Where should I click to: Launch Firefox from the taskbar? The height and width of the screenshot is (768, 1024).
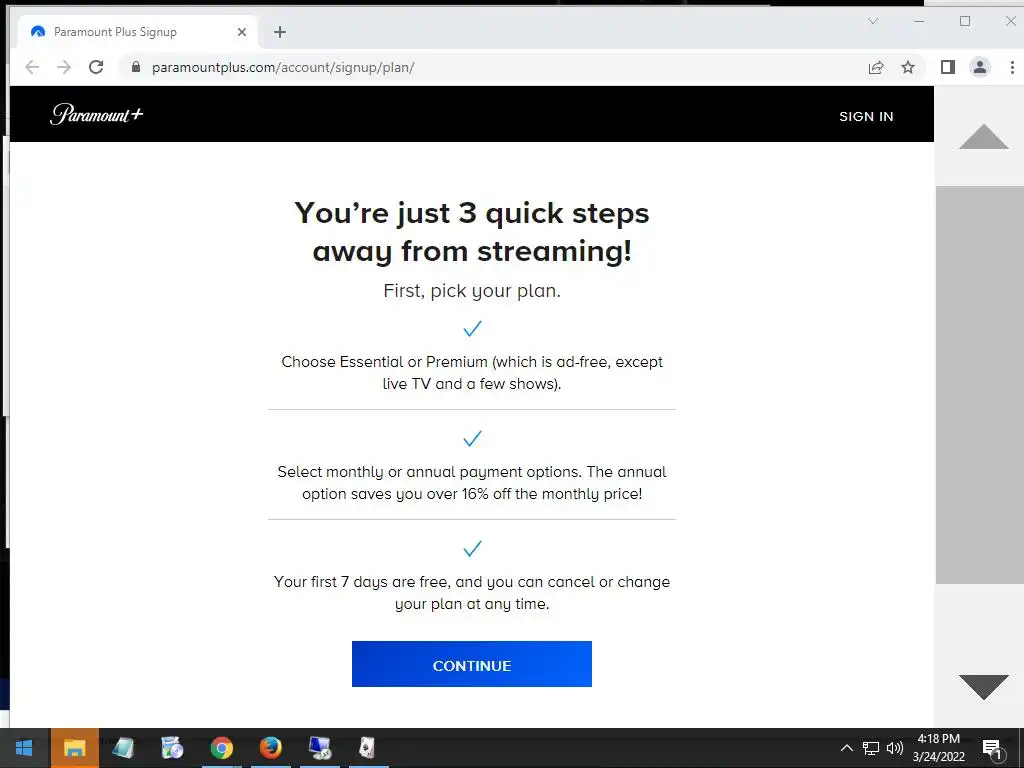pos(270,748)
